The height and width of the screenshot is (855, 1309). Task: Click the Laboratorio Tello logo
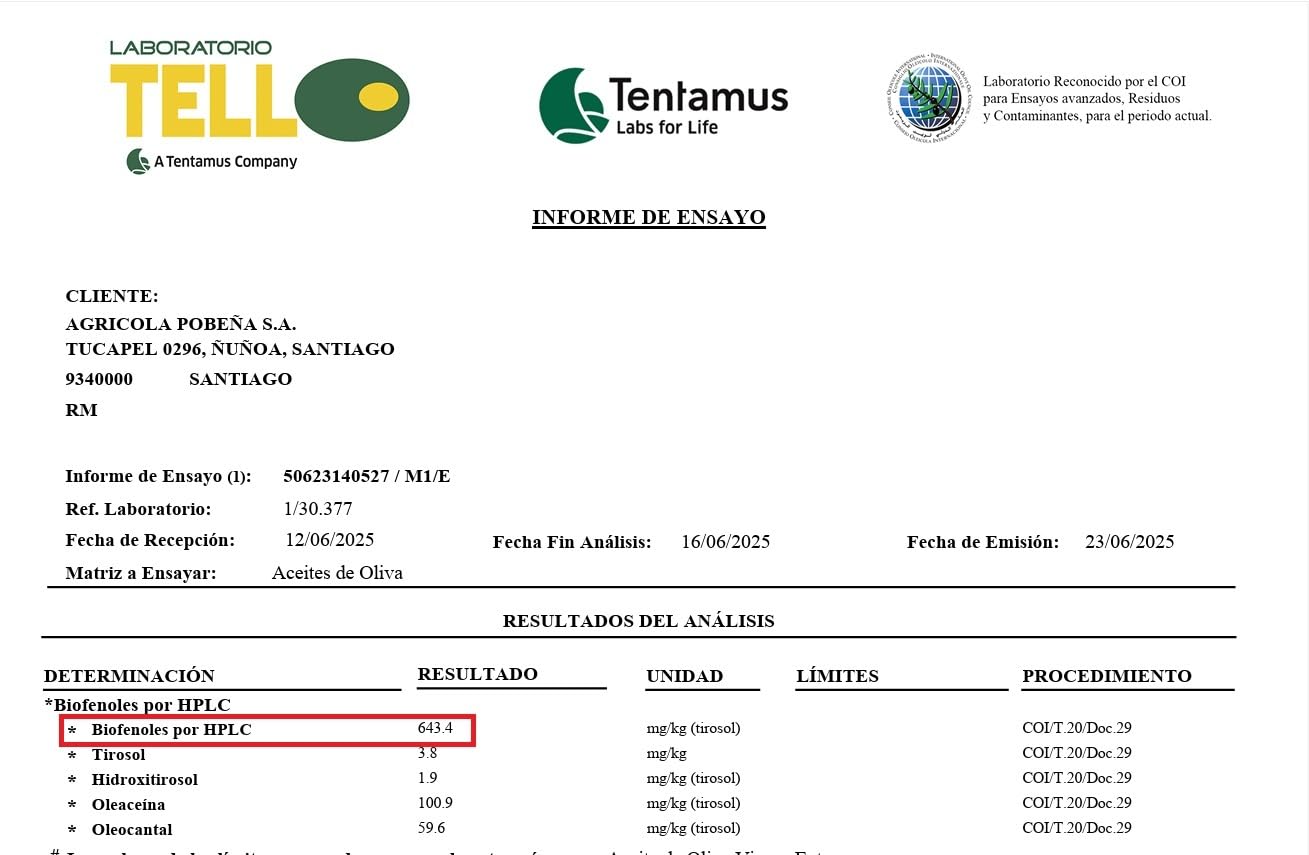(259, 106)
